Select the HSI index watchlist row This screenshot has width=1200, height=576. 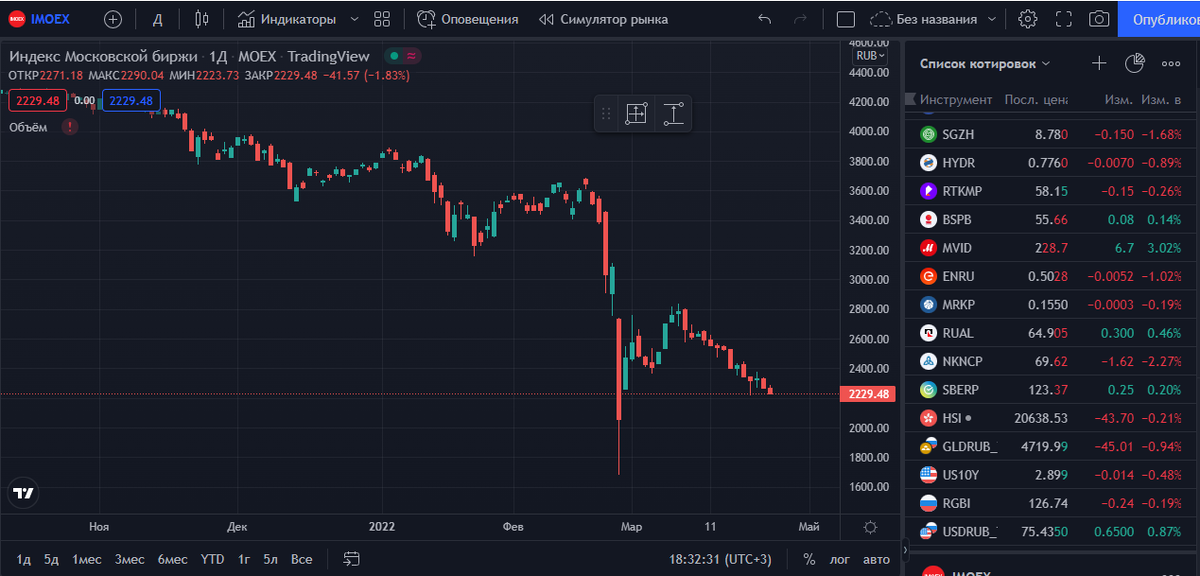tap(1050, 417)
